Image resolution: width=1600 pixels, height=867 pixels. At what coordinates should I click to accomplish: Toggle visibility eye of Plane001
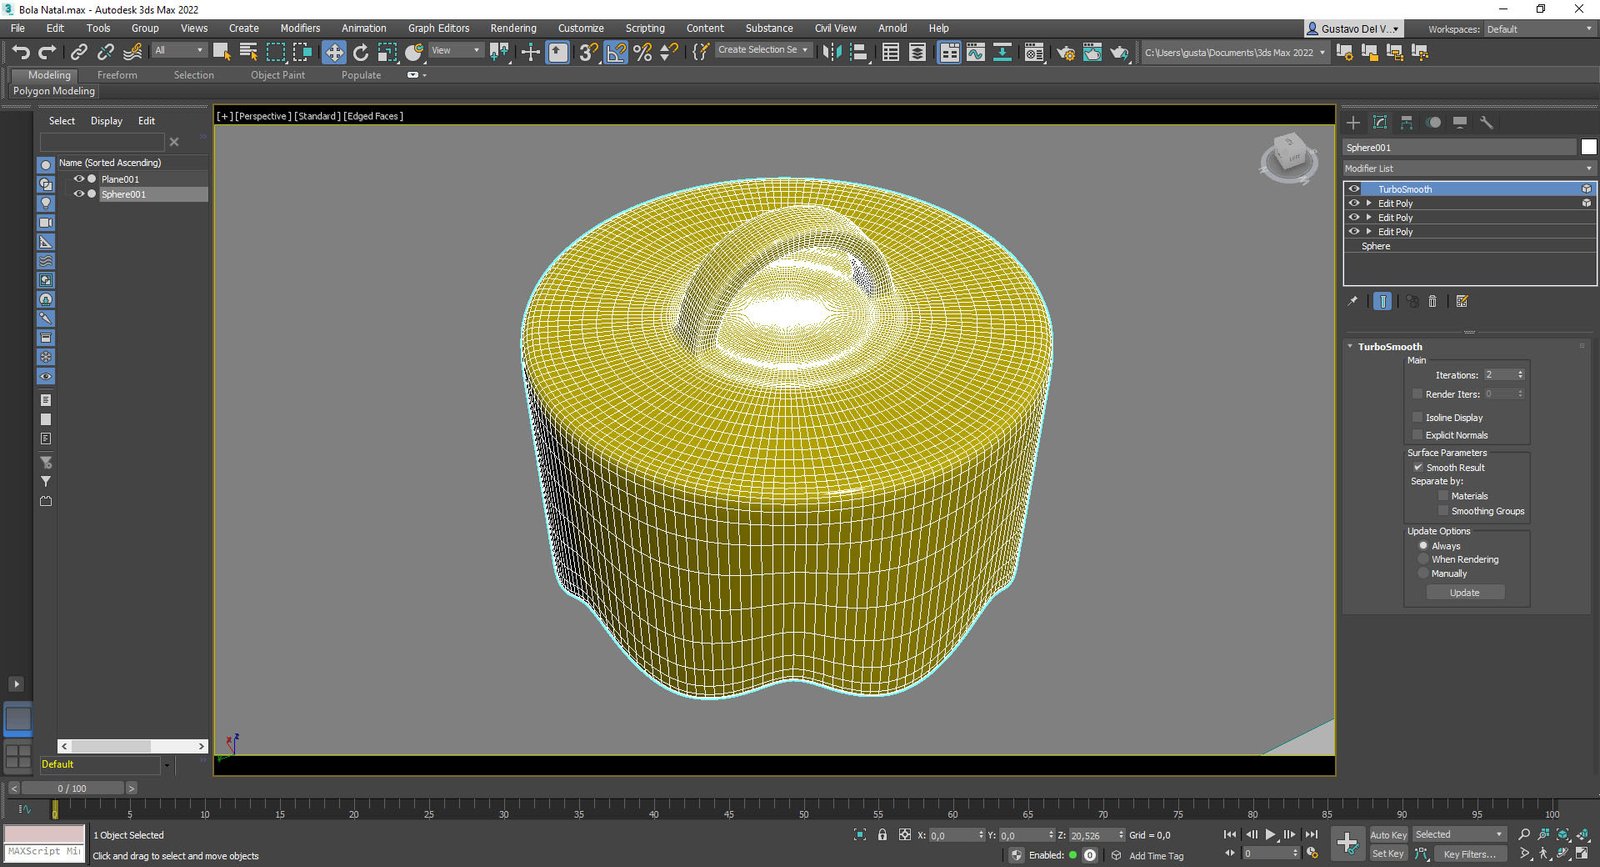point(79,179)
